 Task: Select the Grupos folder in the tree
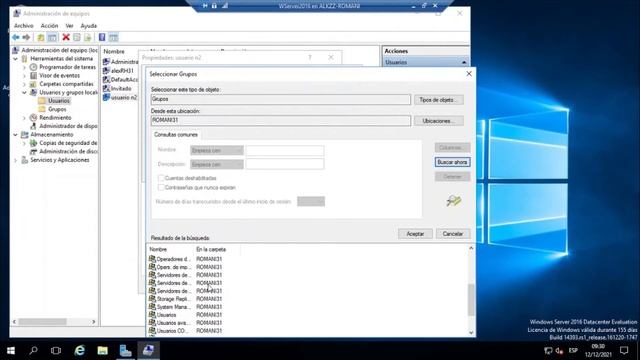click(x=57, y=109)
